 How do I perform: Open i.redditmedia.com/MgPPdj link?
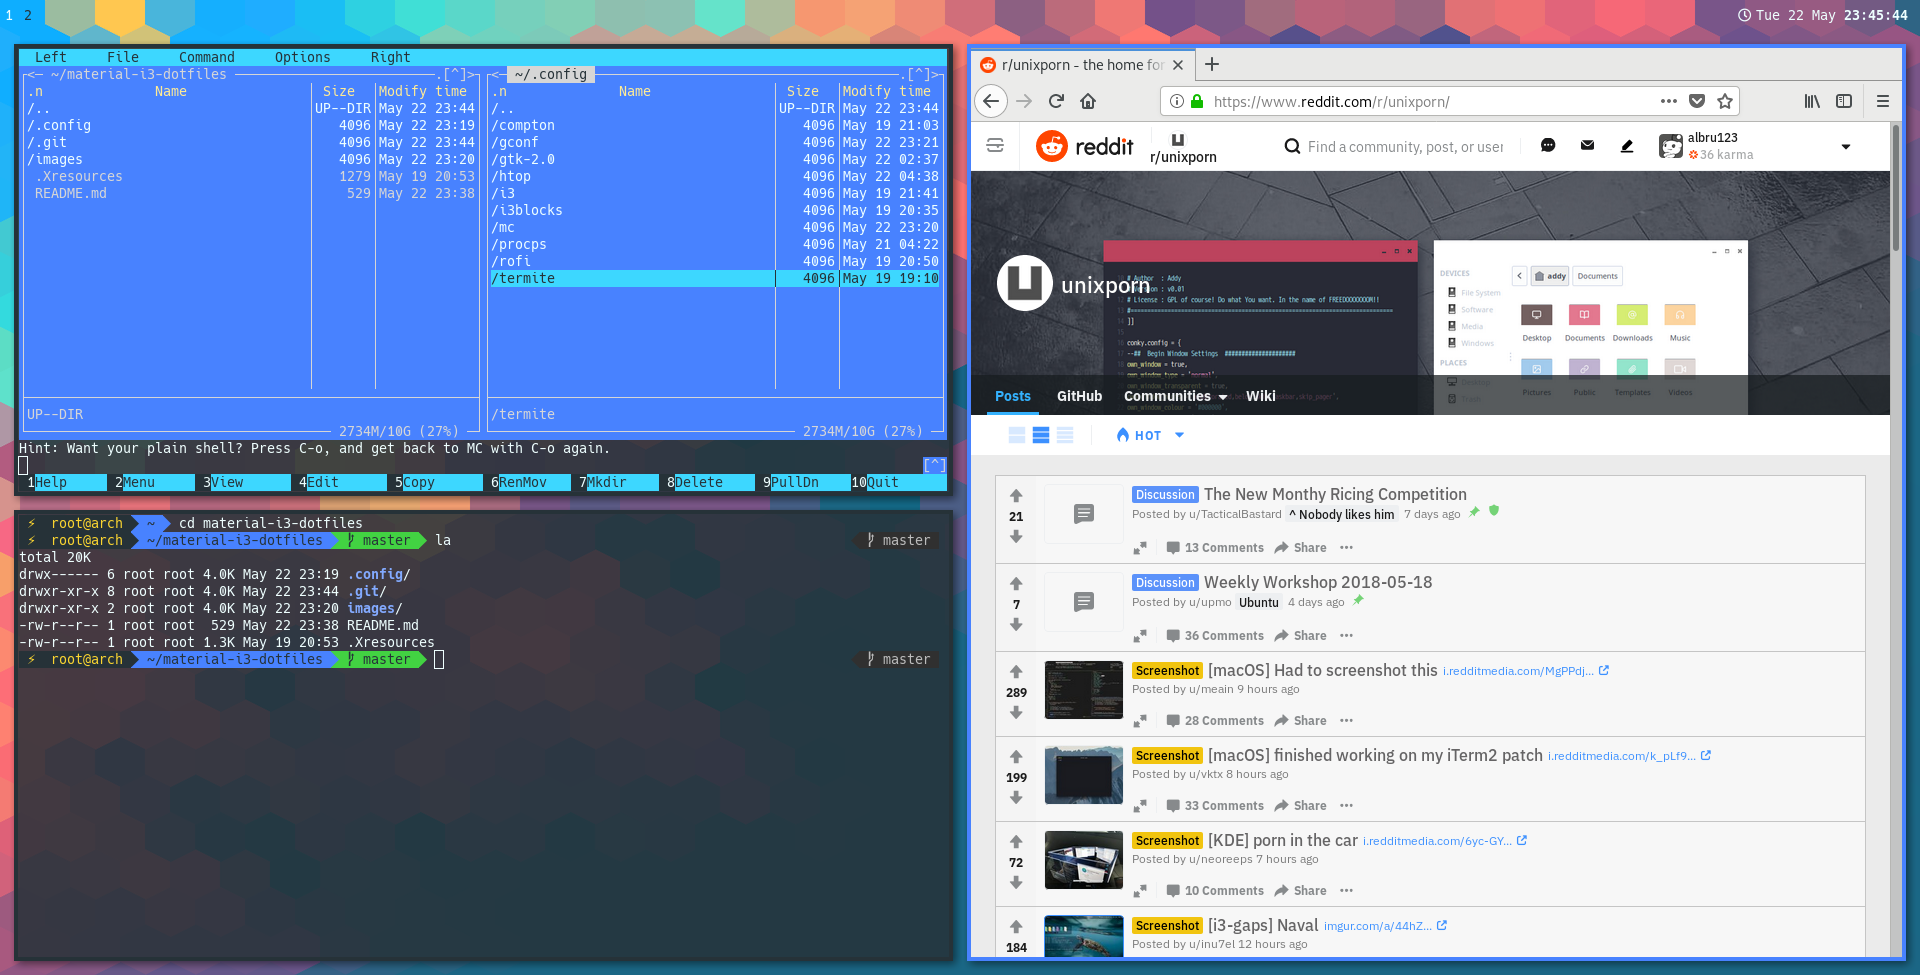pos(1525,671)
